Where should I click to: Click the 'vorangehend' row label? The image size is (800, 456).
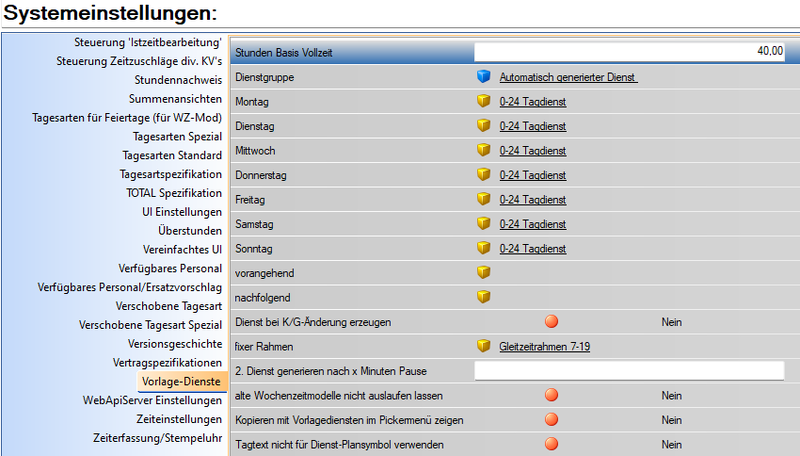(264, 273)
